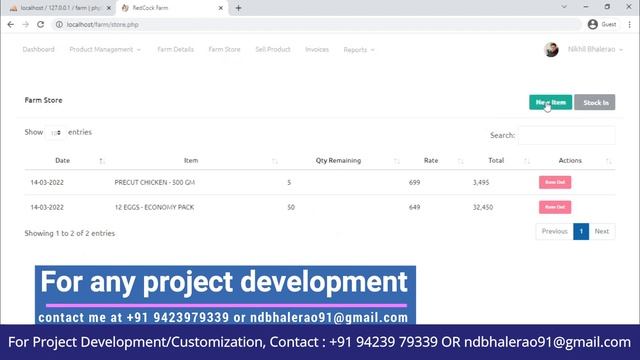Sort by Qty Remaining column
Screen dimensions: 640x360
tap(338, 160)
